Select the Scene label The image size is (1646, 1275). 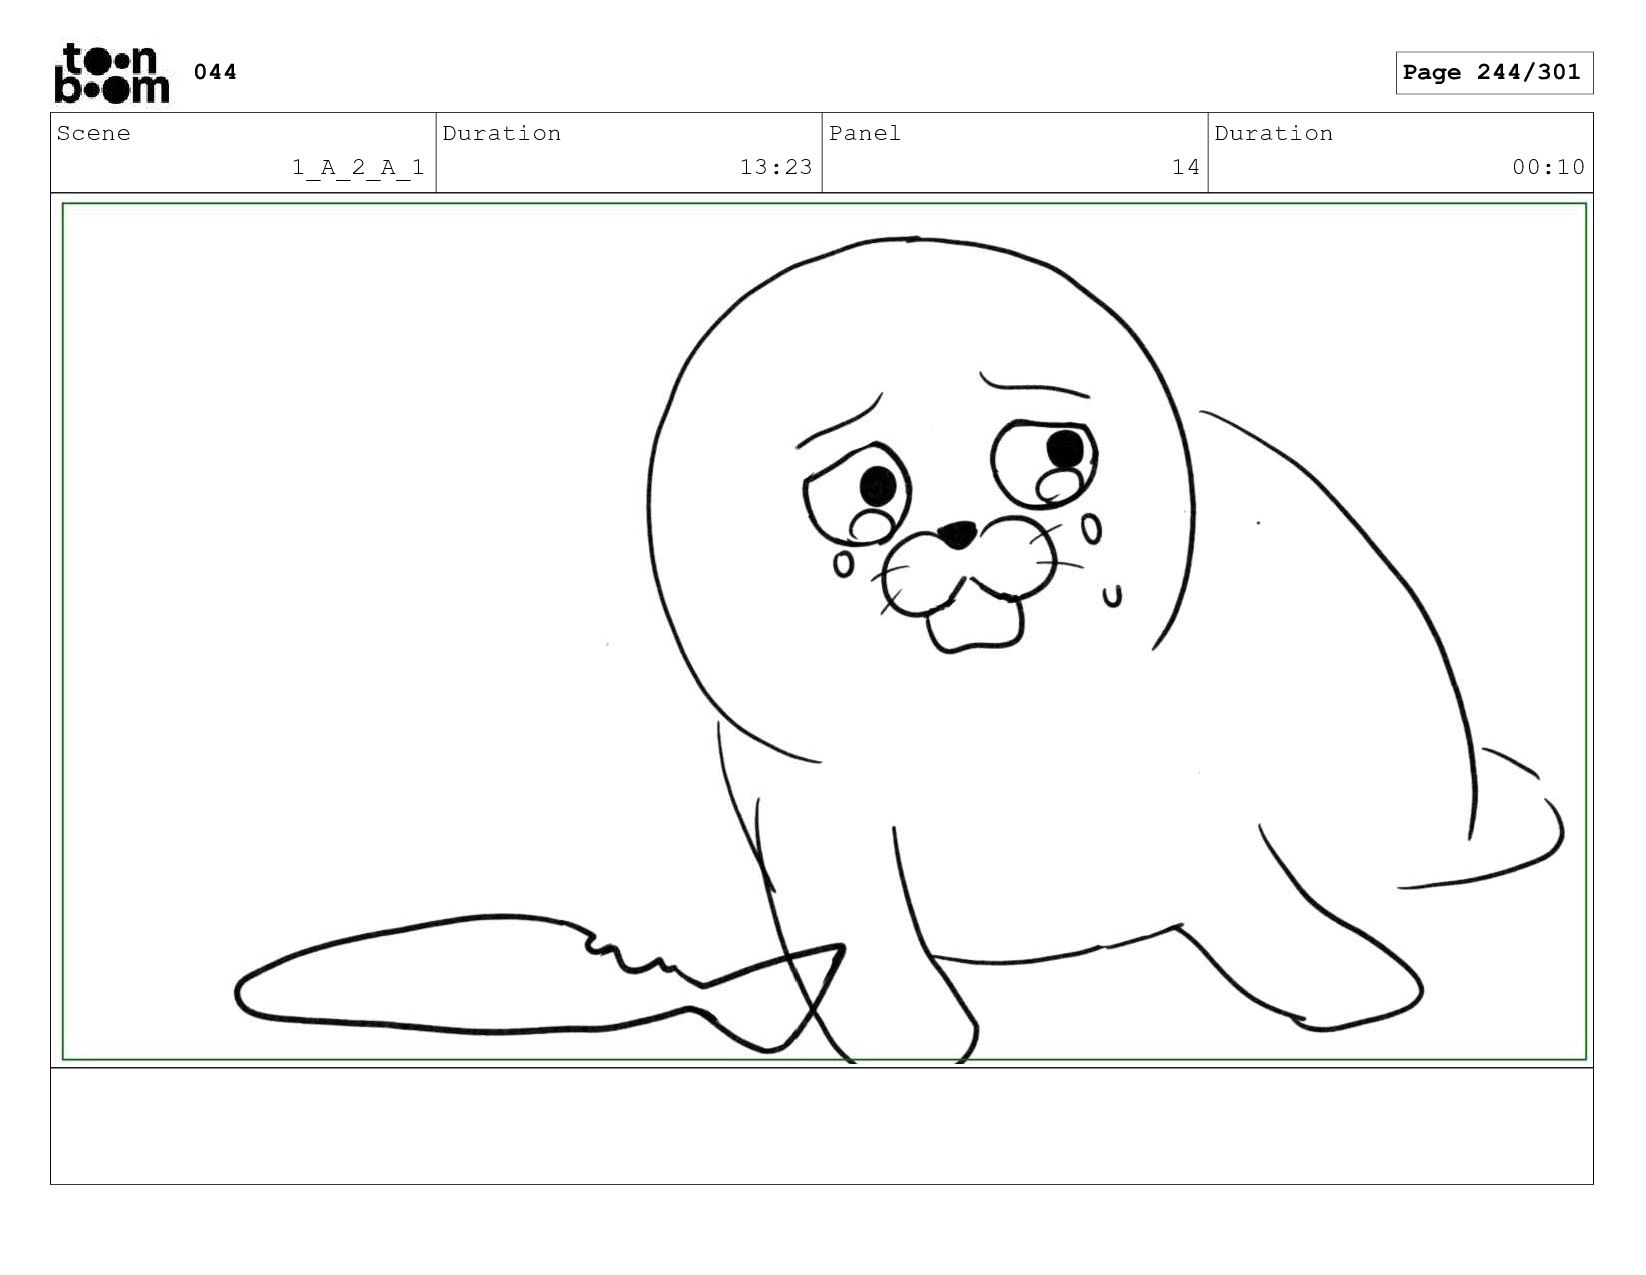pyautogui.click(x=93, y=133)
